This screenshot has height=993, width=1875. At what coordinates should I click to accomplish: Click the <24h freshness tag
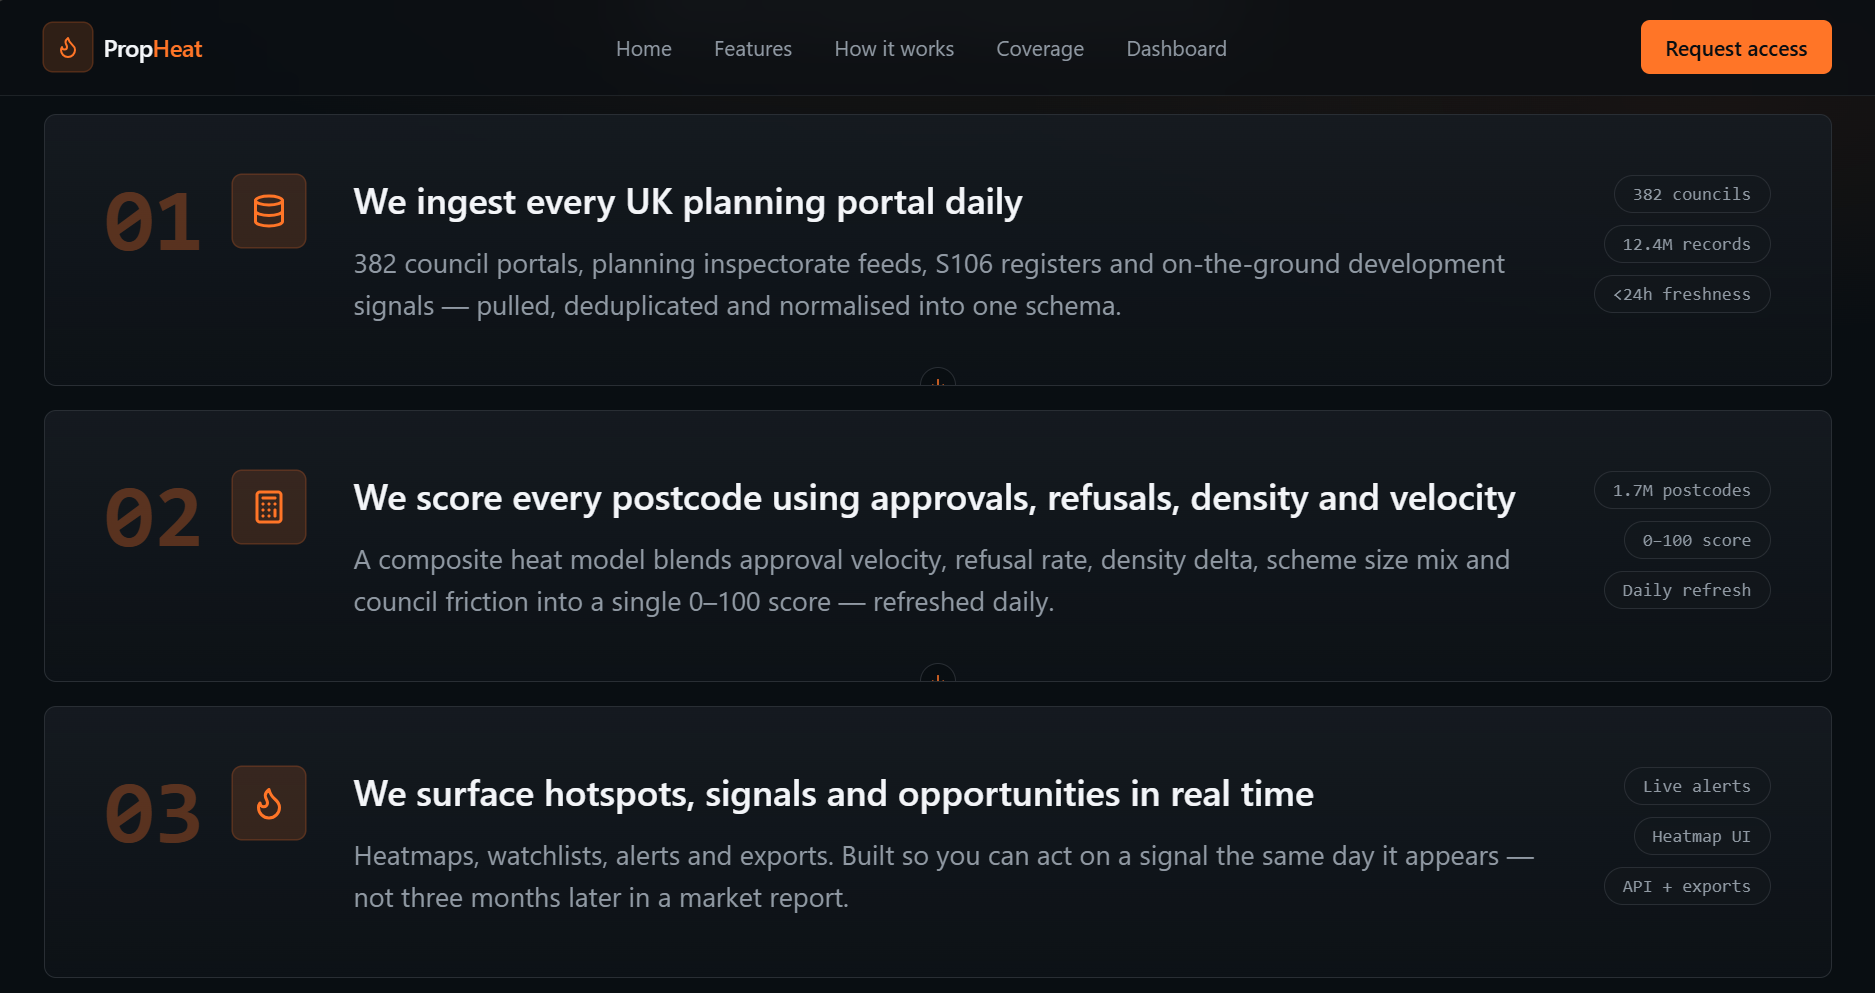click(1682, 294)
